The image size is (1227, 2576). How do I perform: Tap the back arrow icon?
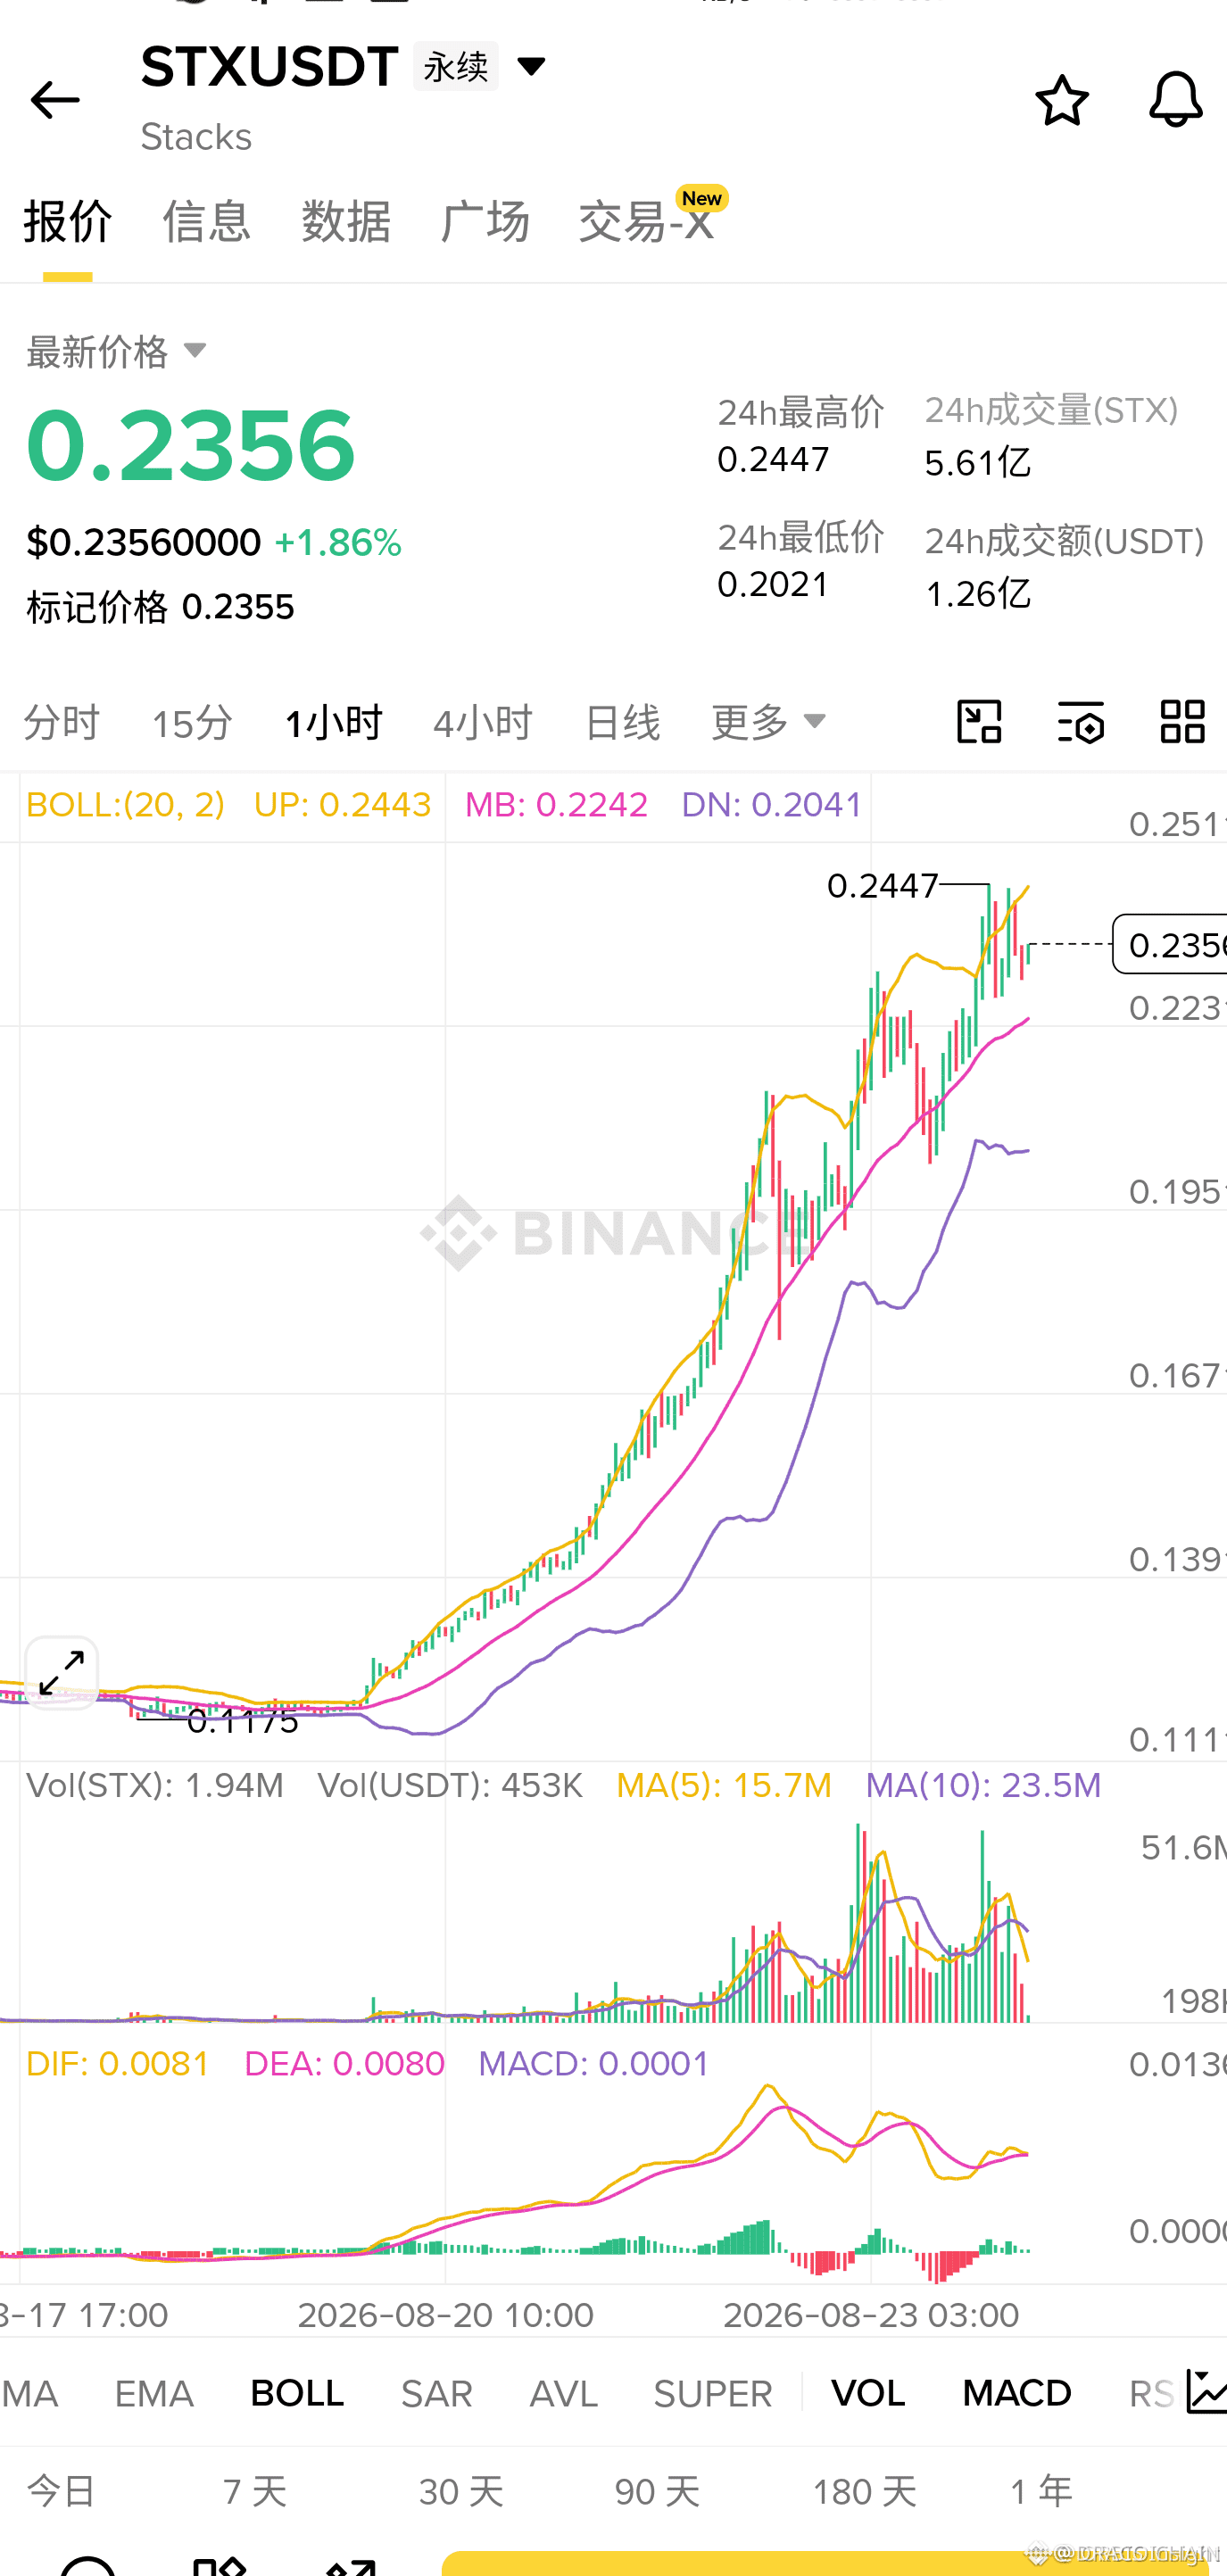pyautogui.click(x=55, y=100)
